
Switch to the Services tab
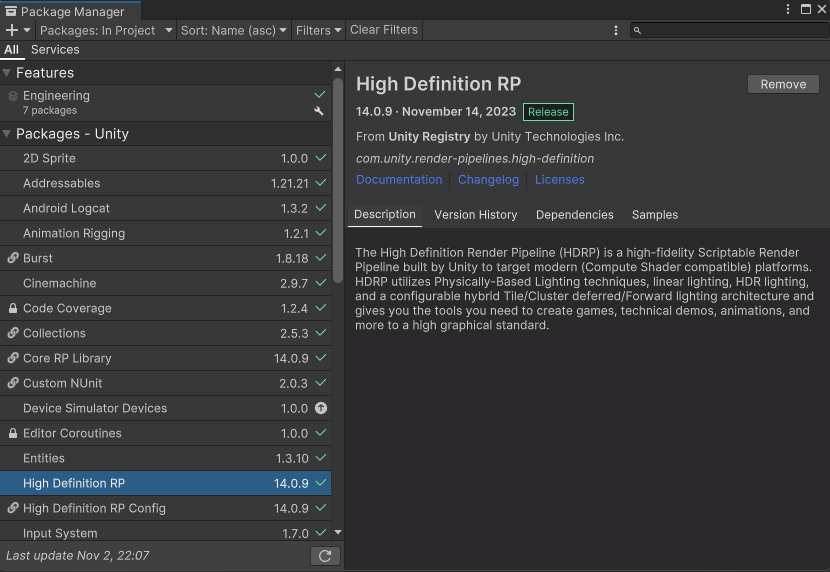55,50
